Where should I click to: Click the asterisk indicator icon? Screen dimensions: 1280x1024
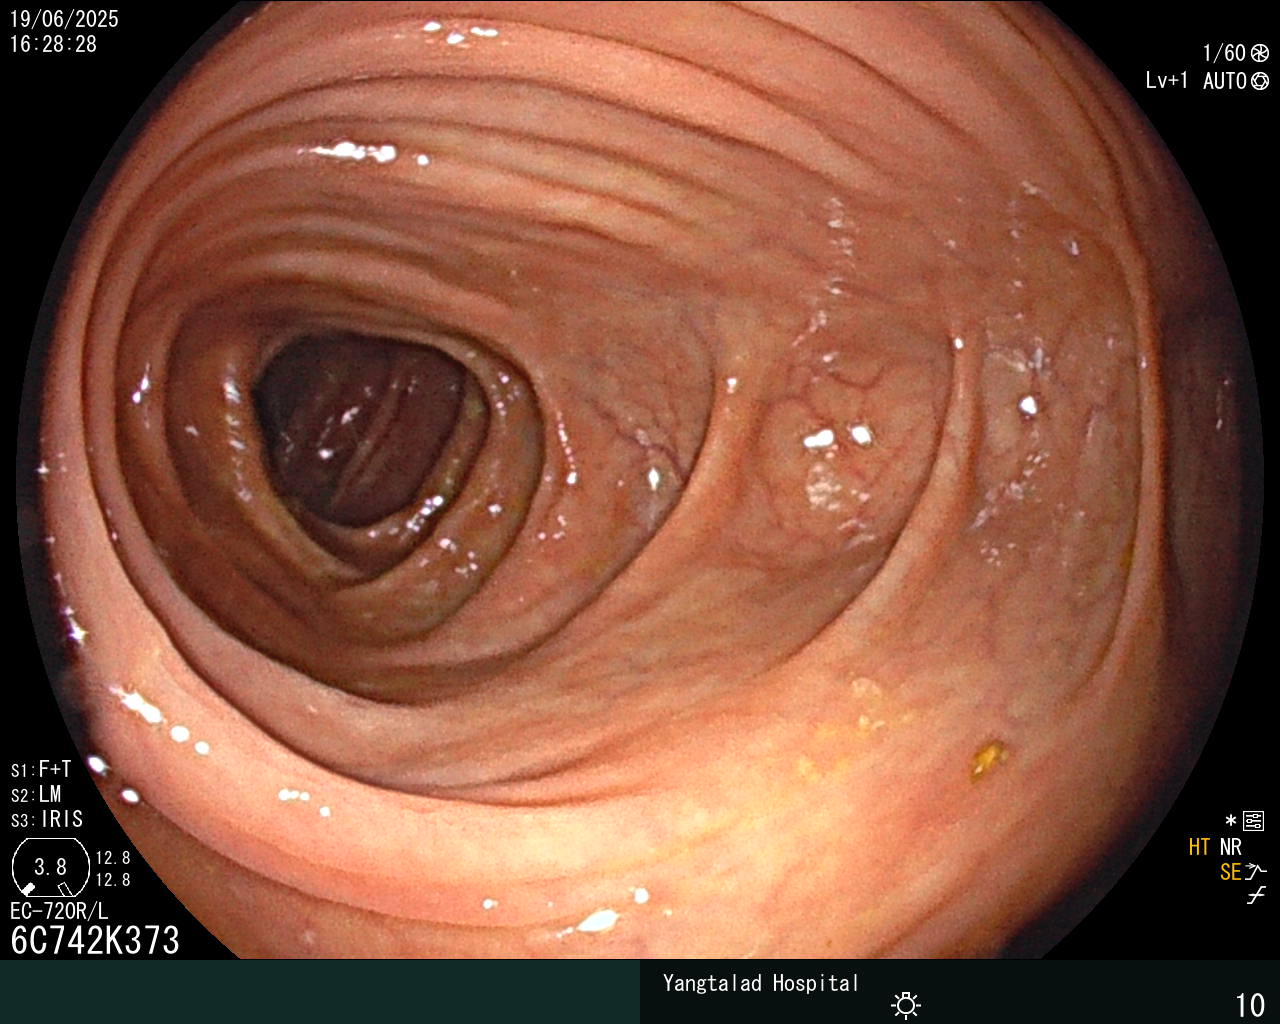[1231, 821]
